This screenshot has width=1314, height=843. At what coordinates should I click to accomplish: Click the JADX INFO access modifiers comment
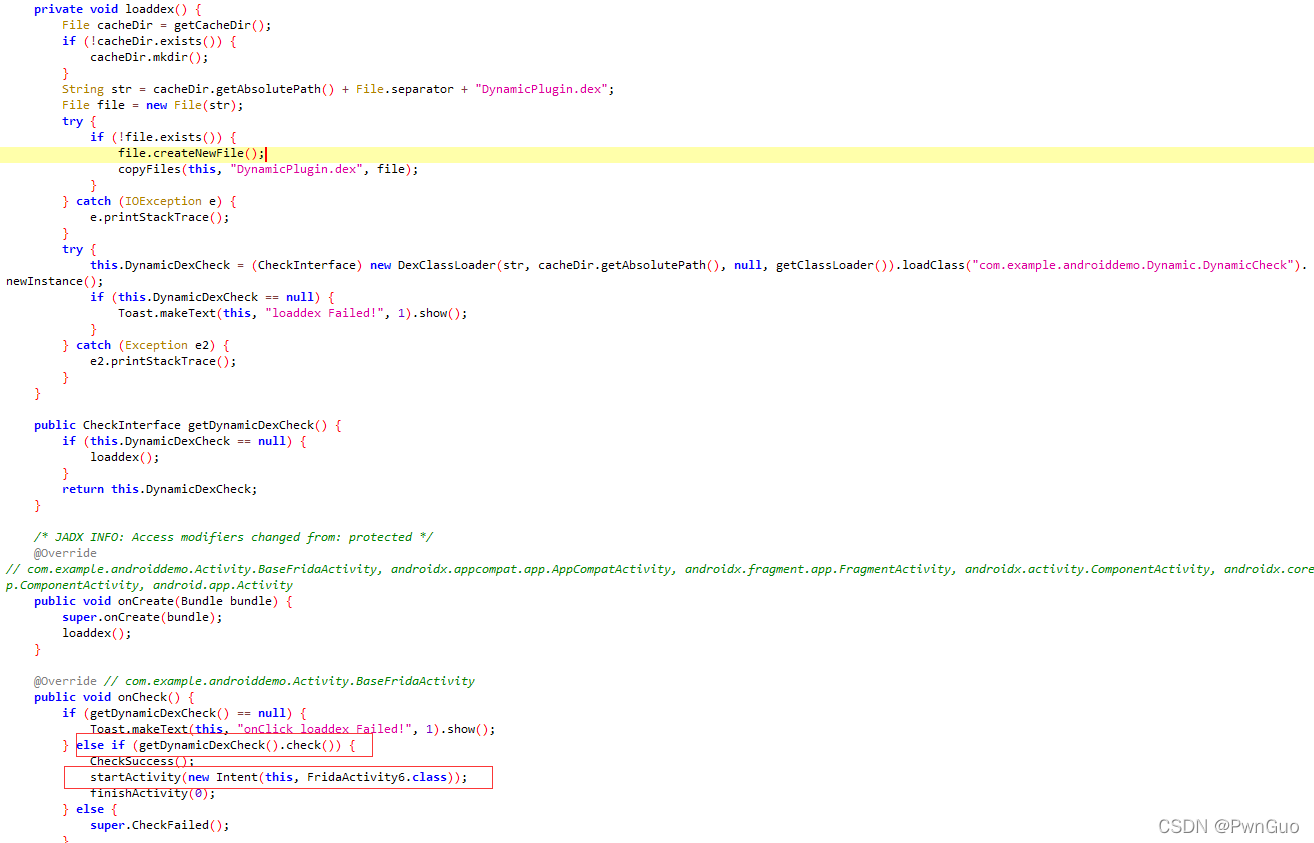pos(233,537)
